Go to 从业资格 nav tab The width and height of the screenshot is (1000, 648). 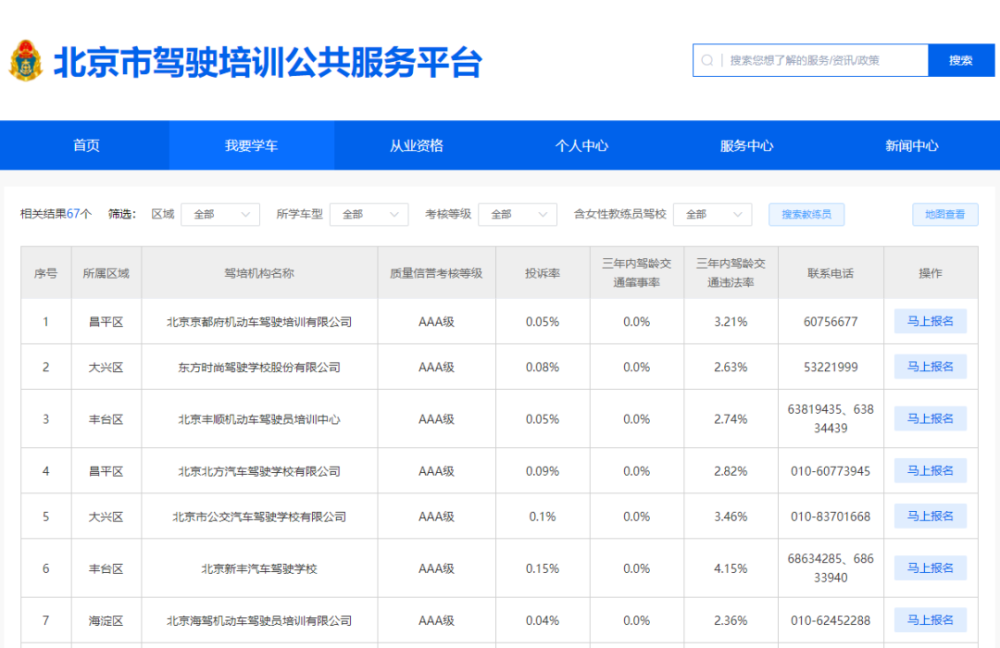416,145
